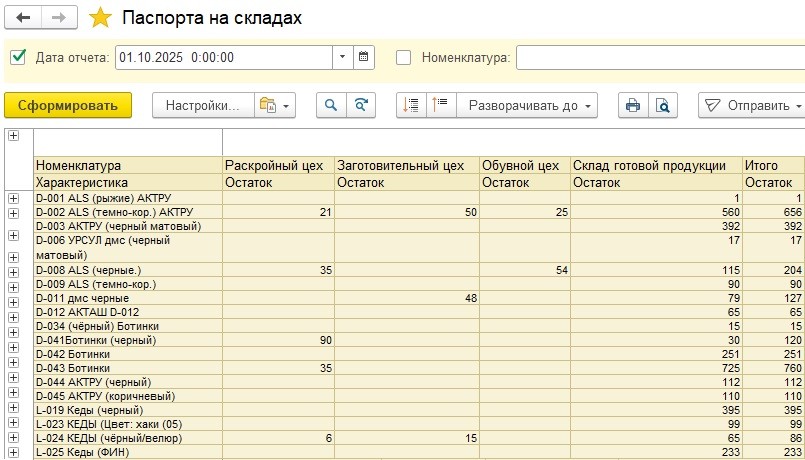Open report variants dropdown next to Настройки
Screen dimensions: 805x460
pyautogui.click(x=274, y=105)
